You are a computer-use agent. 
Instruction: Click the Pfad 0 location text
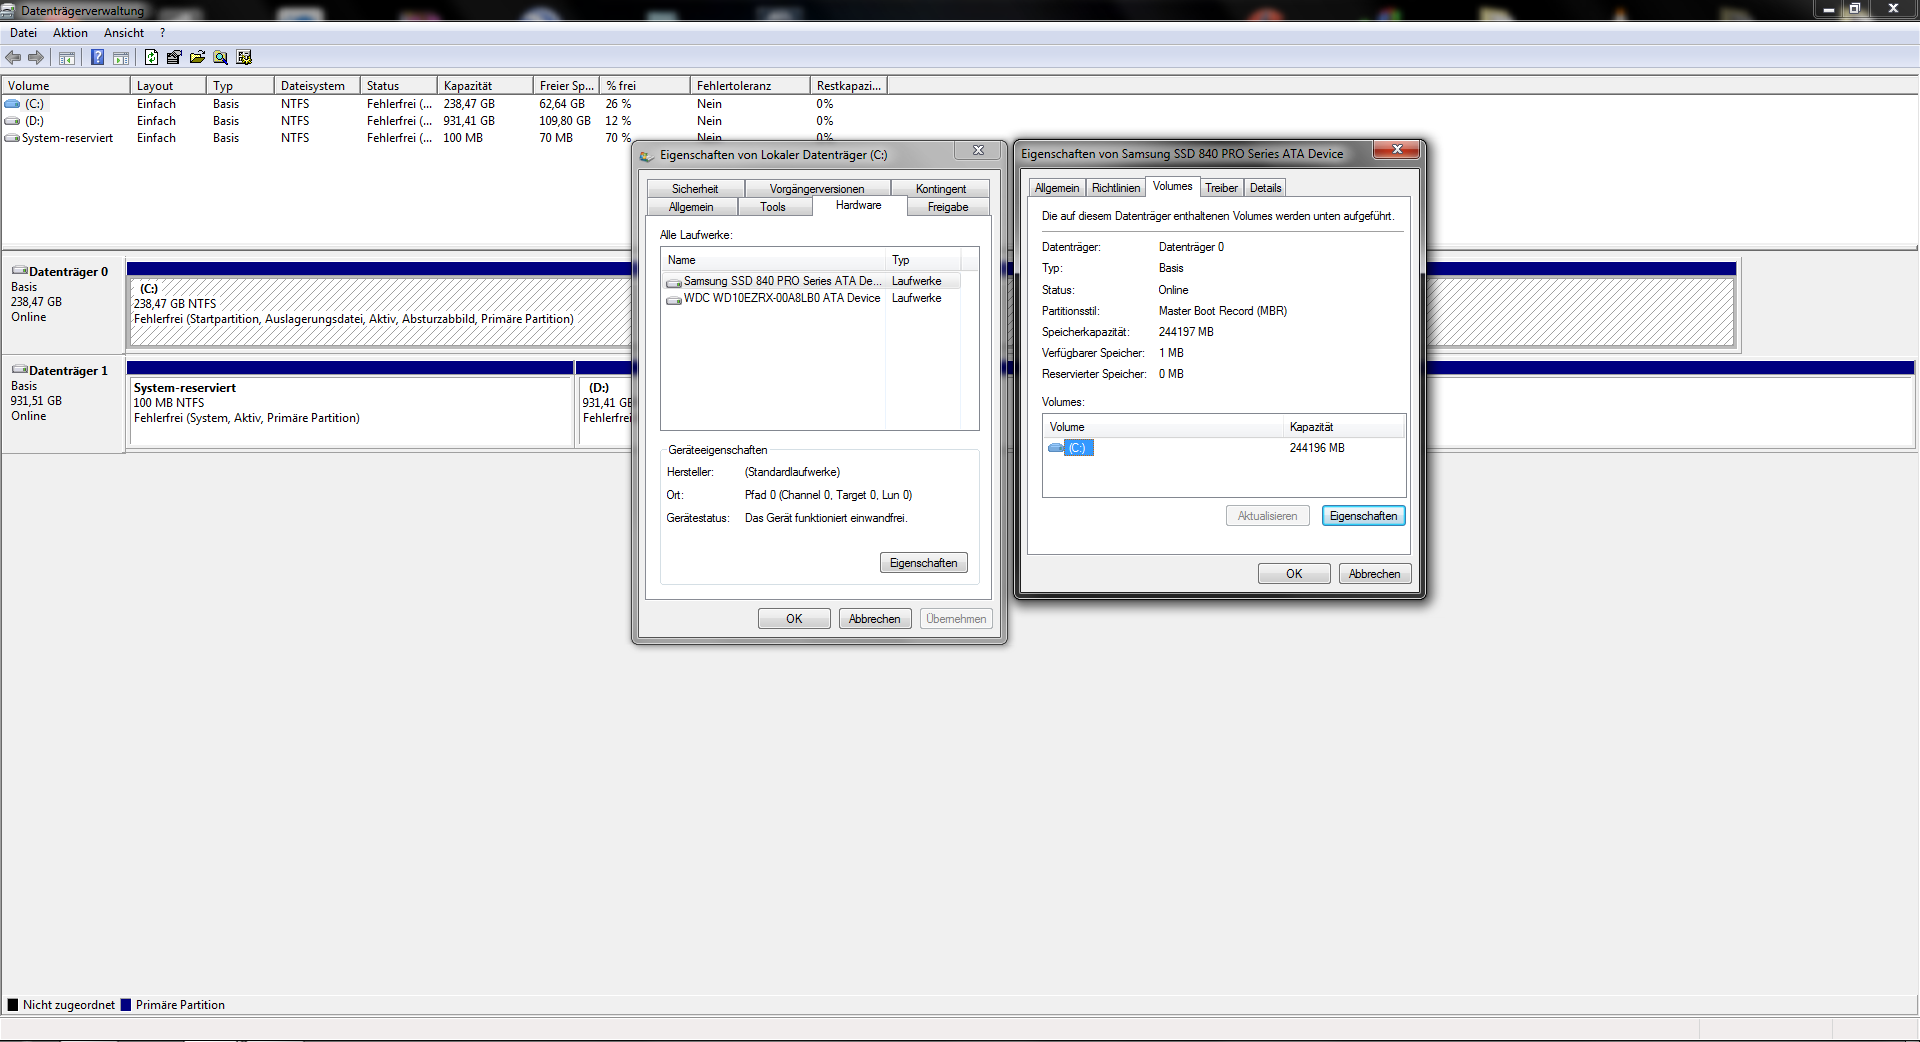(828, 495)
